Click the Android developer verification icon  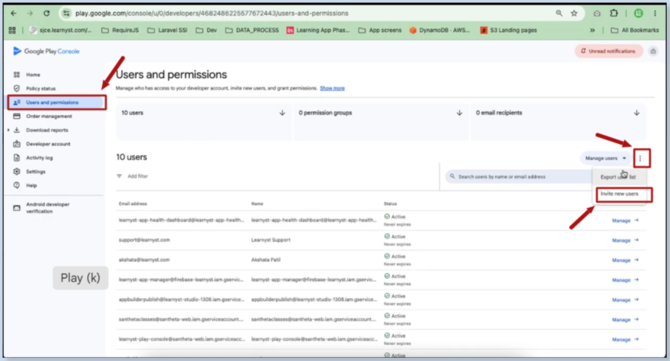pos(17,208)
